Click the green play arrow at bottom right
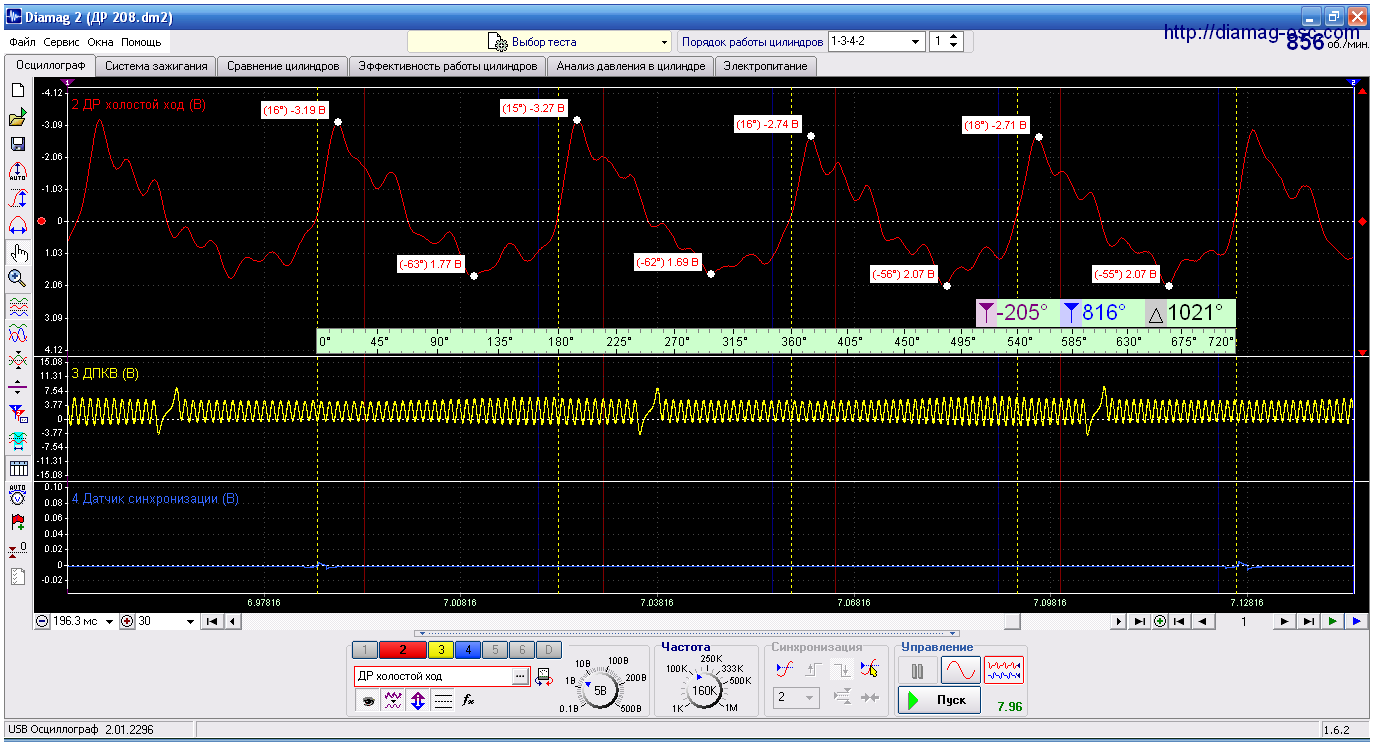This screenshot has width=1374, height=742. 1332,621
